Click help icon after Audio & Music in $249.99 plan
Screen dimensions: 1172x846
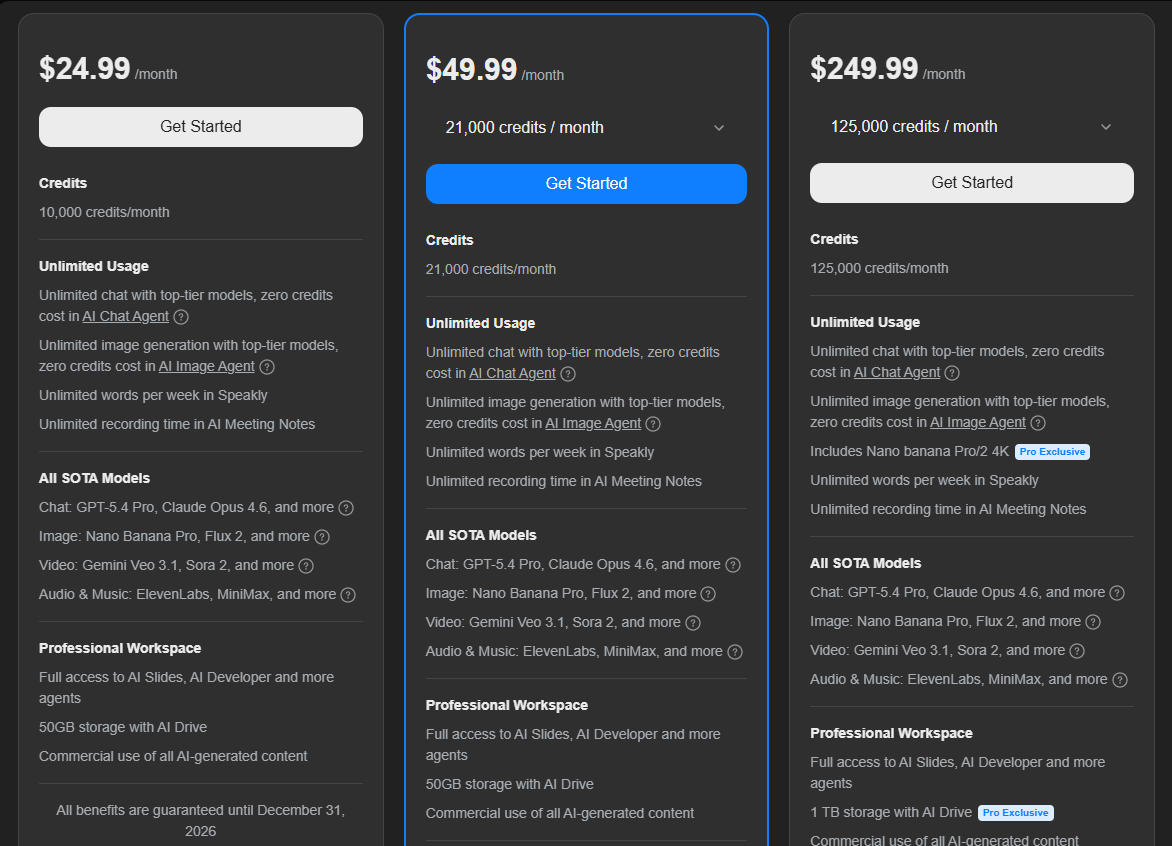(1120, 680)
